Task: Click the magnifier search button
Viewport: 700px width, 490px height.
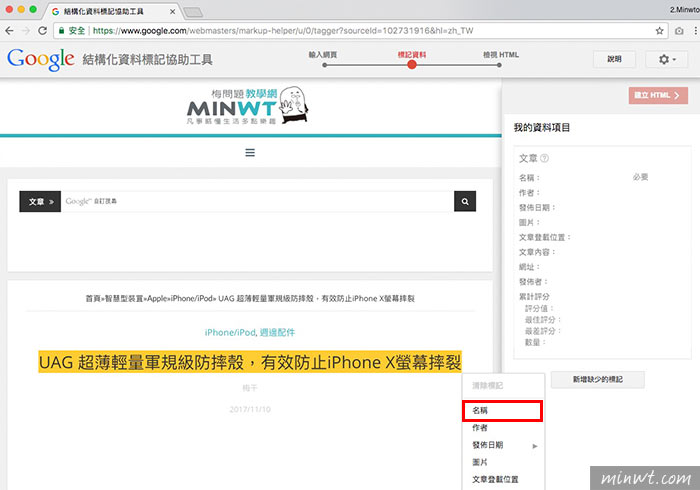Action: [465, 202]
